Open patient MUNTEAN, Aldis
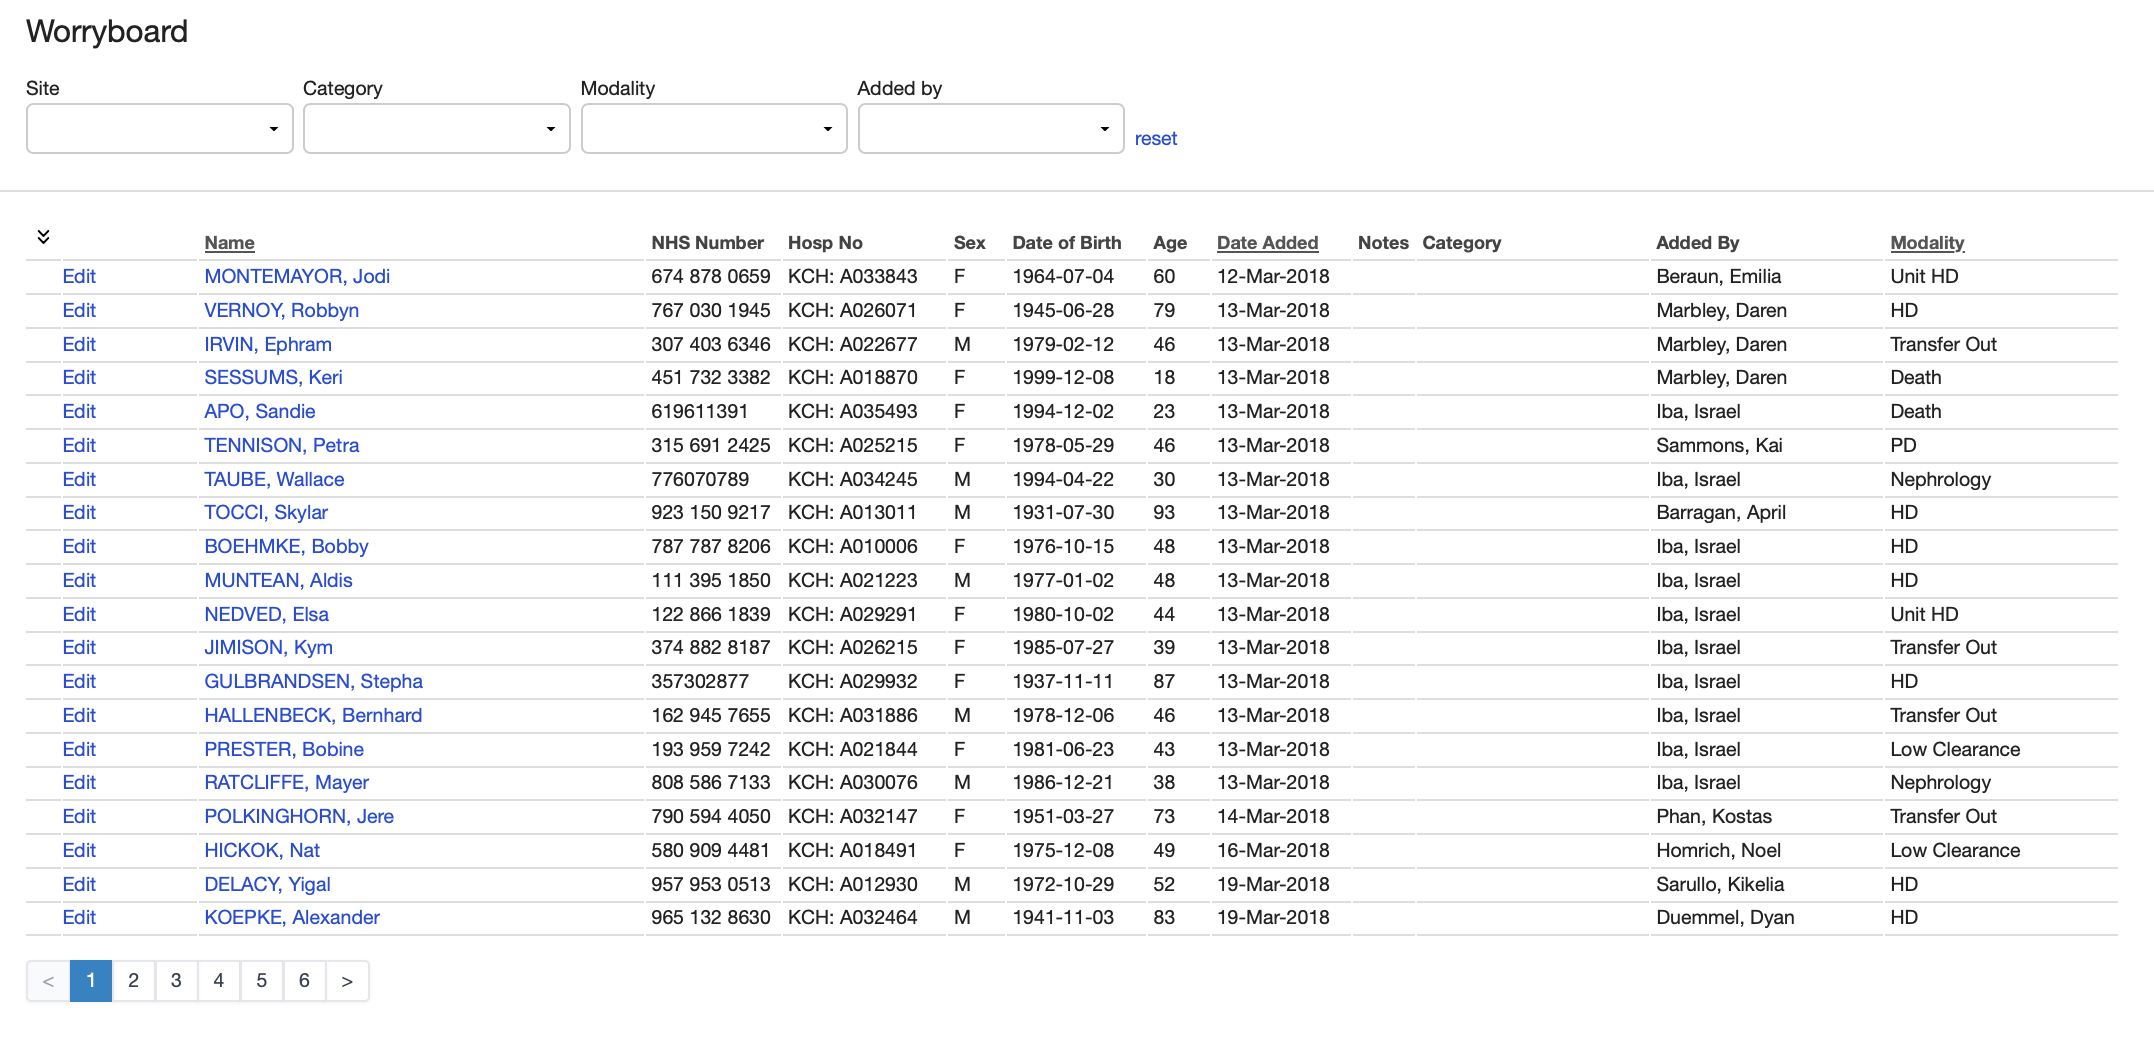Image resolution: width=2154 pixels, height=1046 pixels. [x=278, y=581]
